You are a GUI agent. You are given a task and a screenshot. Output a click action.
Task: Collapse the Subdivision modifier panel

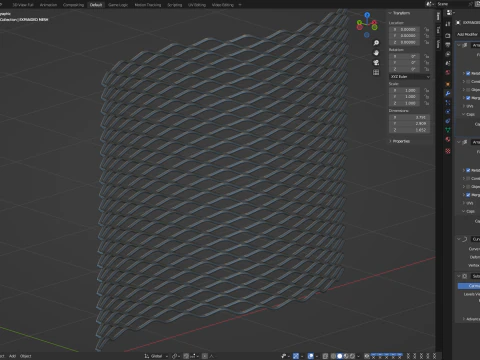pos(459,276)
